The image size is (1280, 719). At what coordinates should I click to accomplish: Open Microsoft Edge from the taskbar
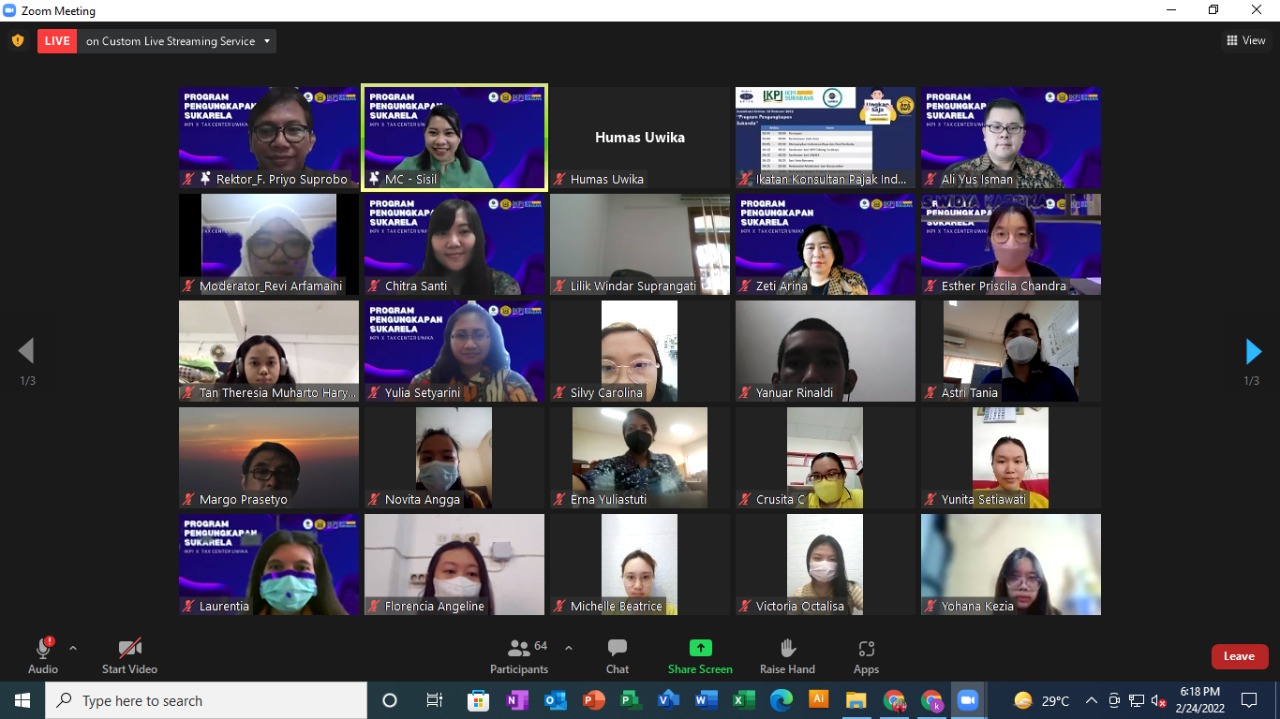point(781,700)
